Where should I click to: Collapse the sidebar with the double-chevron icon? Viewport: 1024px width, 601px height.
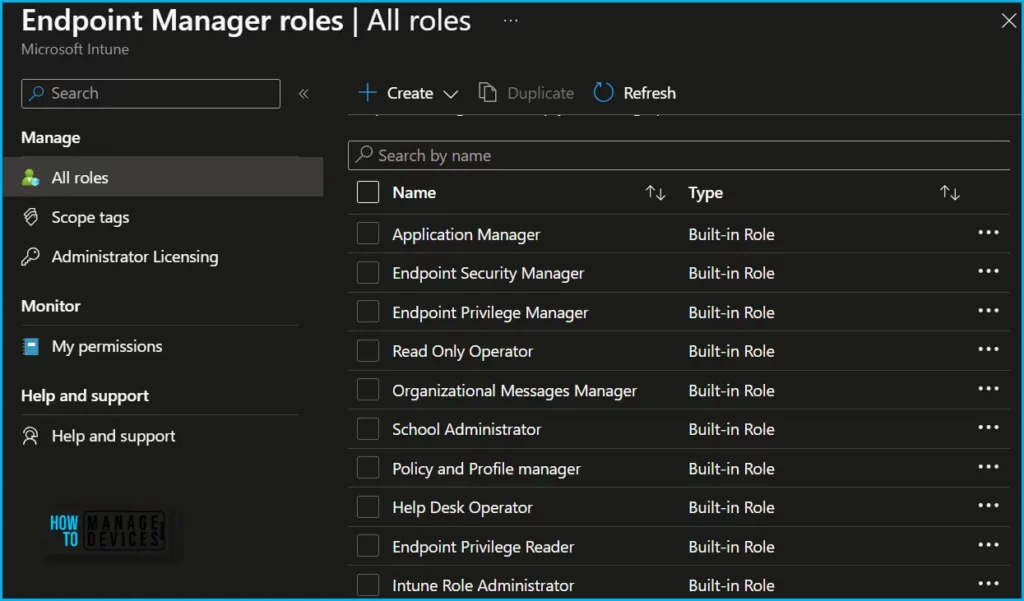point(304,93)
